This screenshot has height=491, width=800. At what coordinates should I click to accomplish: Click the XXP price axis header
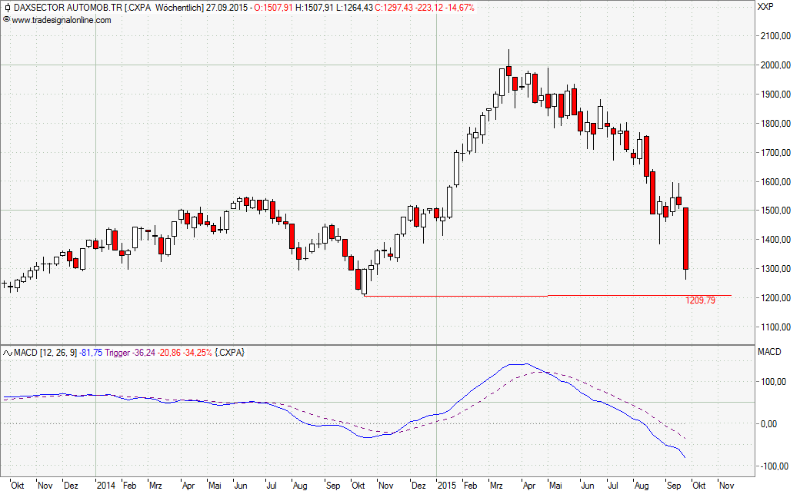pyautogui.click(x=765, y=8)
